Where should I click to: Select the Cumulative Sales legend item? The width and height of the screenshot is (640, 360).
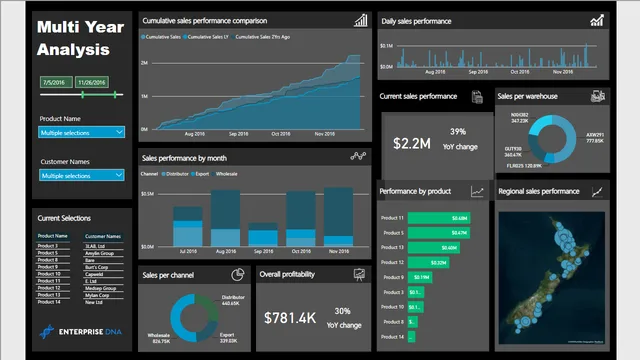click(161, 37)
